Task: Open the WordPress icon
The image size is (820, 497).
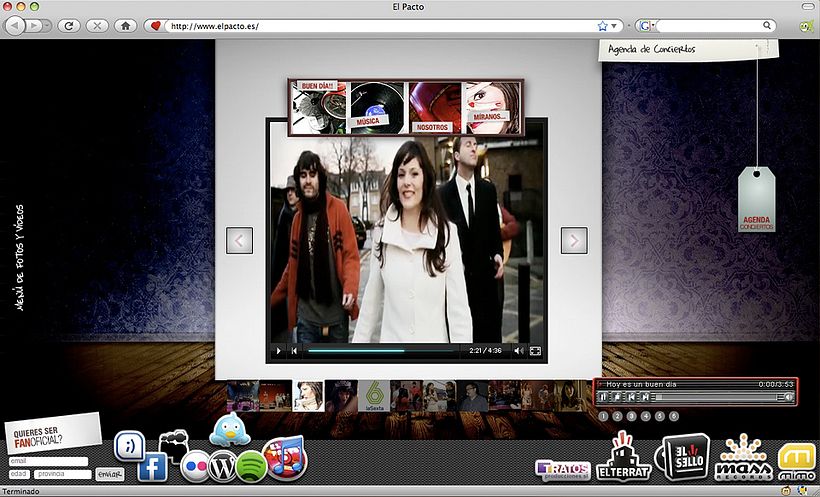Action: tap(222, 467)
